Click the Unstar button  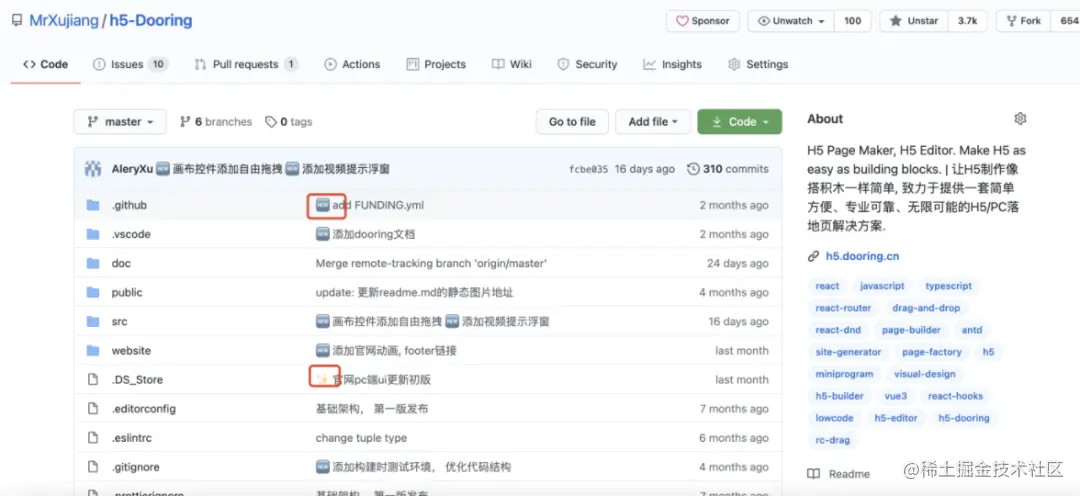913,21
